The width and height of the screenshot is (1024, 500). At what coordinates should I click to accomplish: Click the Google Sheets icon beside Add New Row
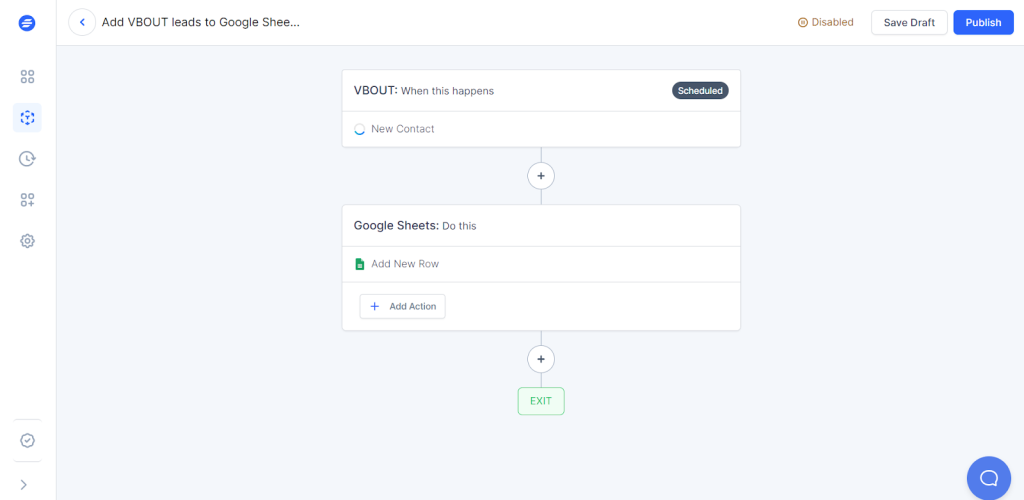point(360,264)
